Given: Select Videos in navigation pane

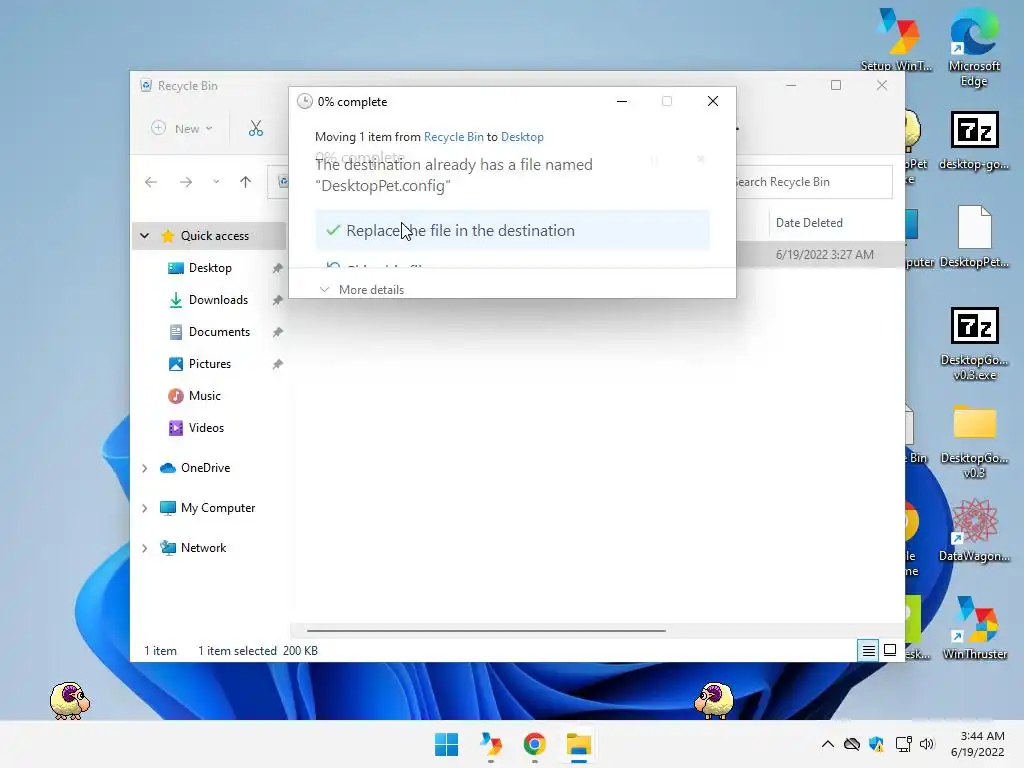Looking at the screenshot, I should 206,428.
